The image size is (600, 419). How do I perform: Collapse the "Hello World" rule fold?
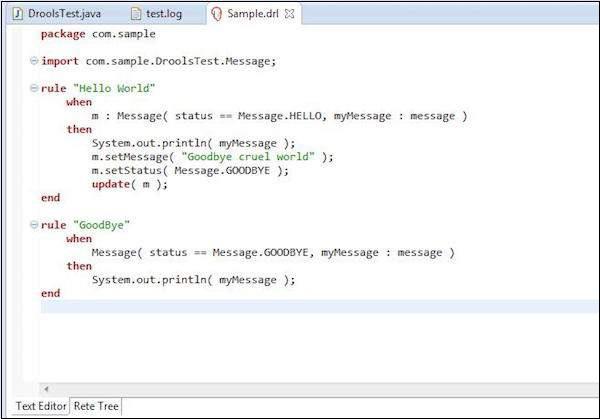34,88
